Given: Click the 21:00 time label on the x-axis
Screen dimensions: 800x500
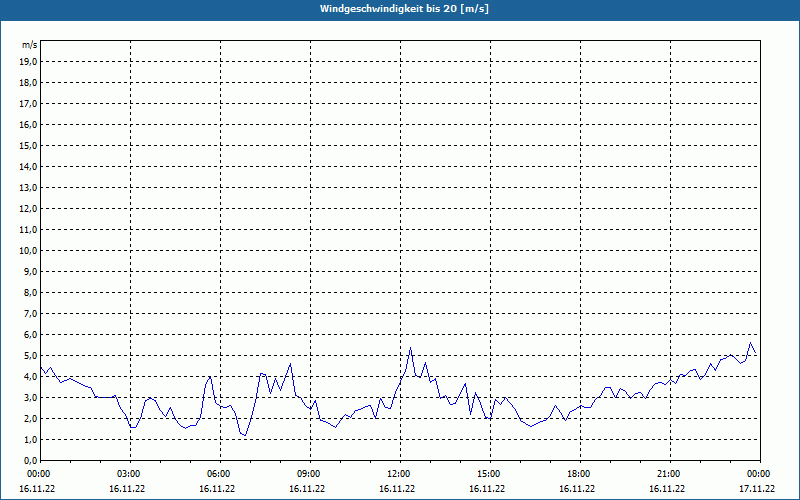Looking at the screenshot, I should (x=668, y=473).
